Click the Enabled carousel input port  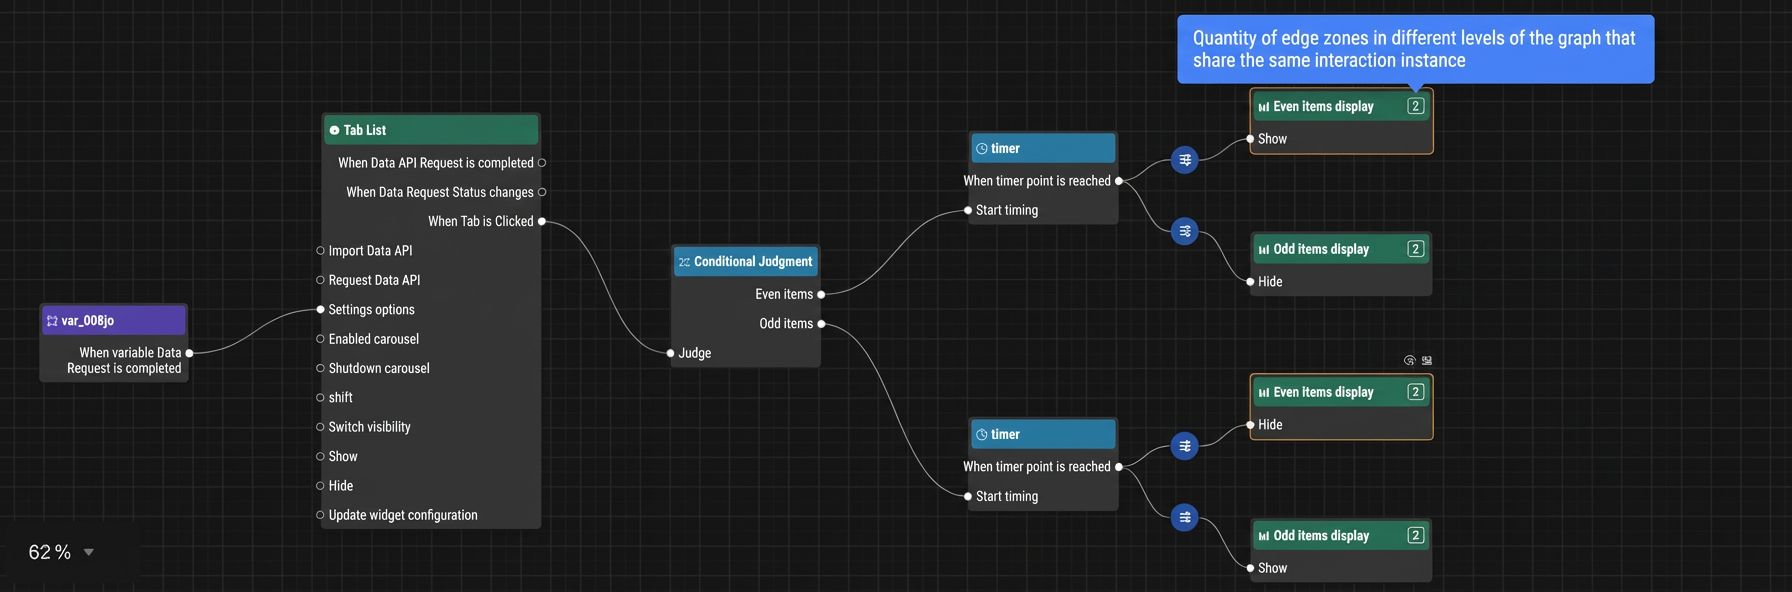[320, 339]
